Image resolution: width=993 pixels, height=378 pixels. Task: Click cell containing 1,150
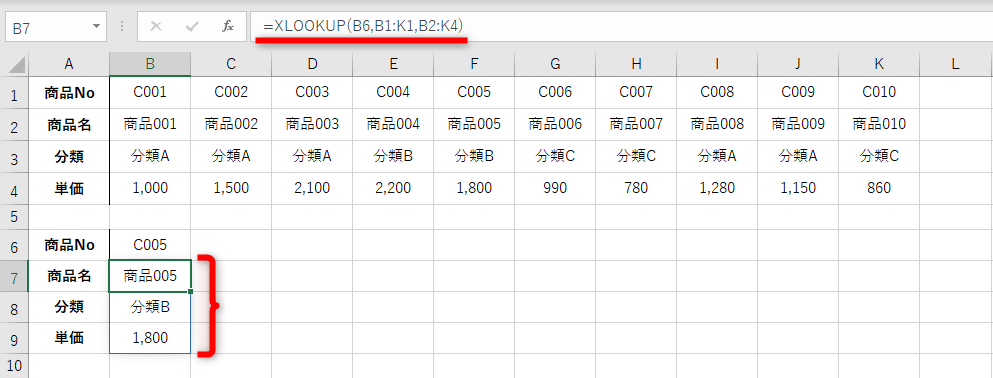tap(799, 189)
